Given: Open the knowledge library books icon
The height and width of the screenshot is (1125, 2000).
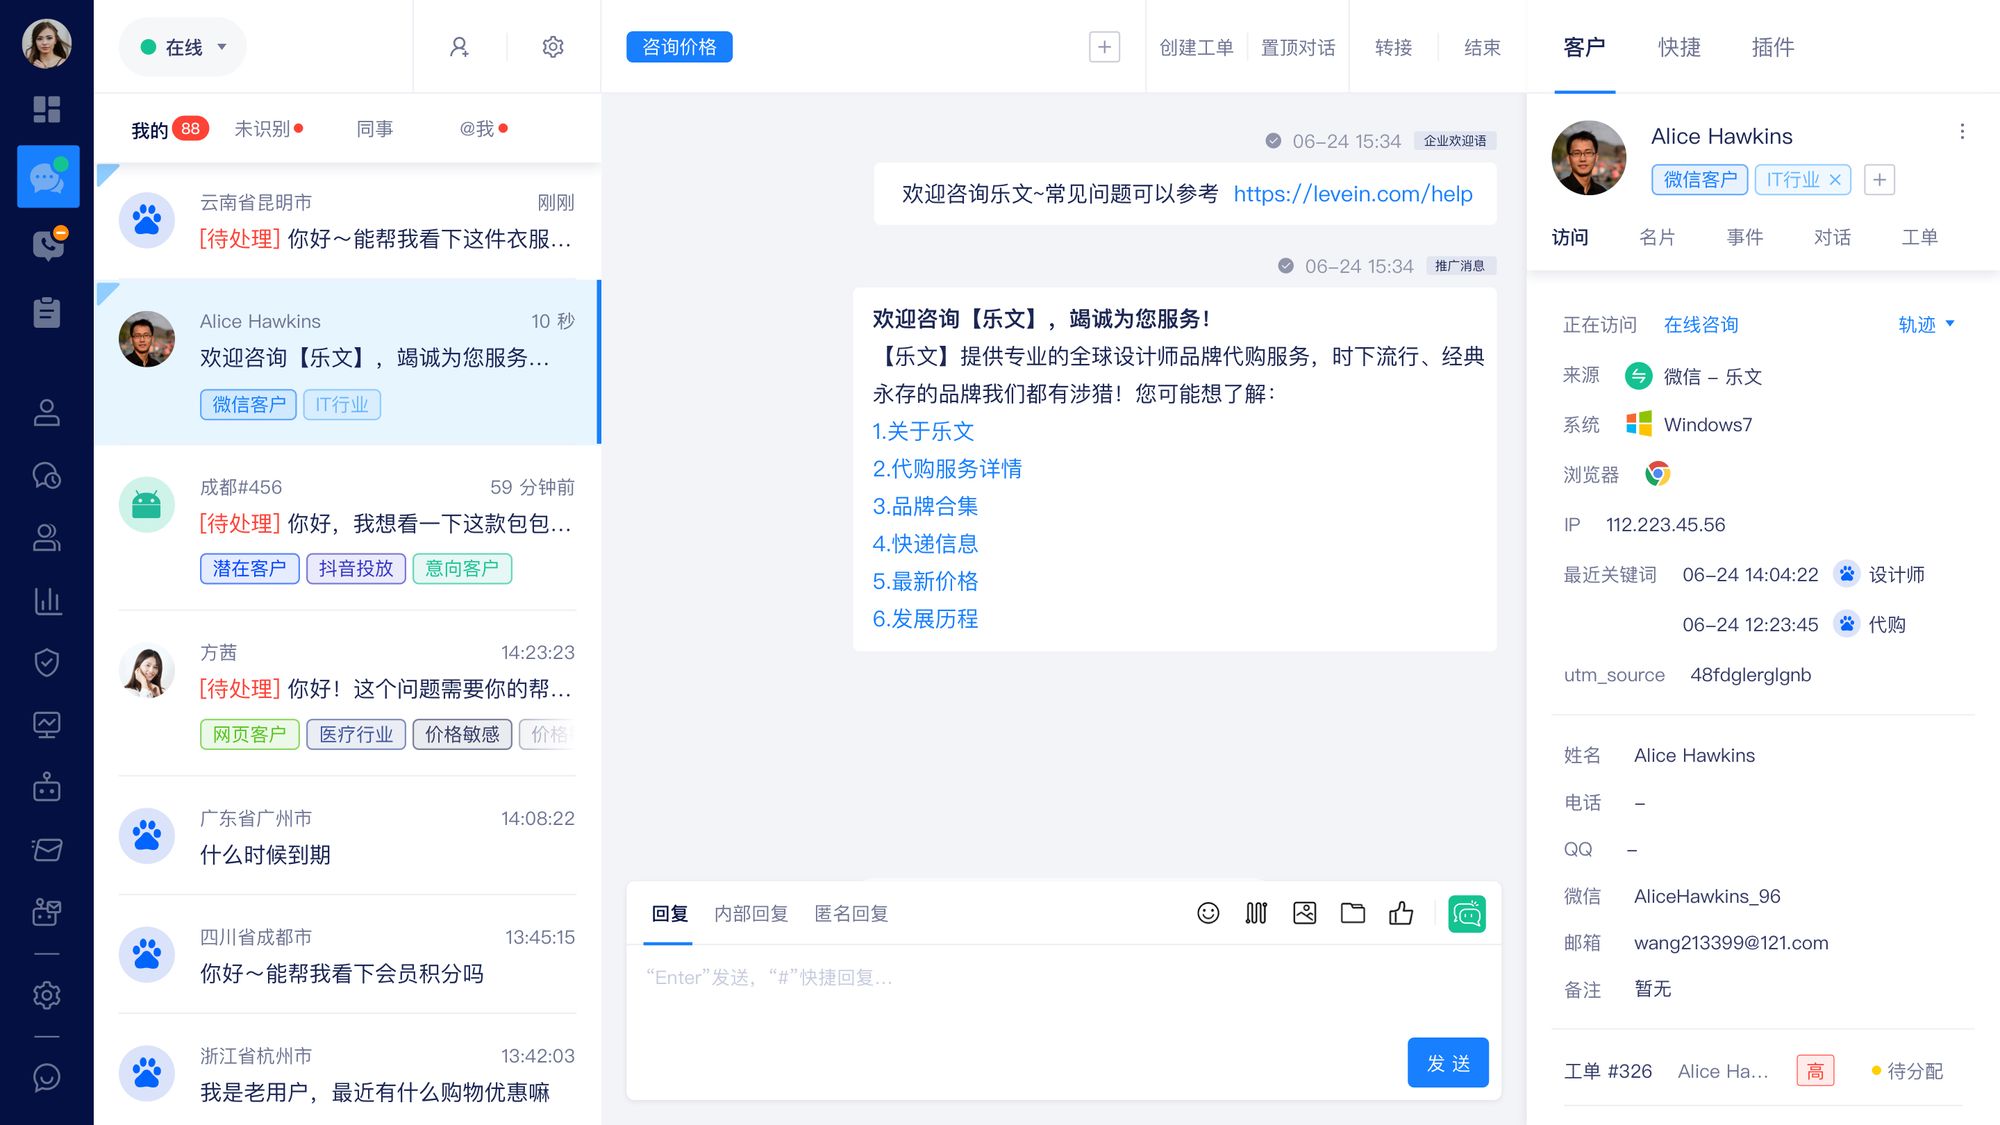Looking at the screenshot, I should click(x=1256, y=913).
